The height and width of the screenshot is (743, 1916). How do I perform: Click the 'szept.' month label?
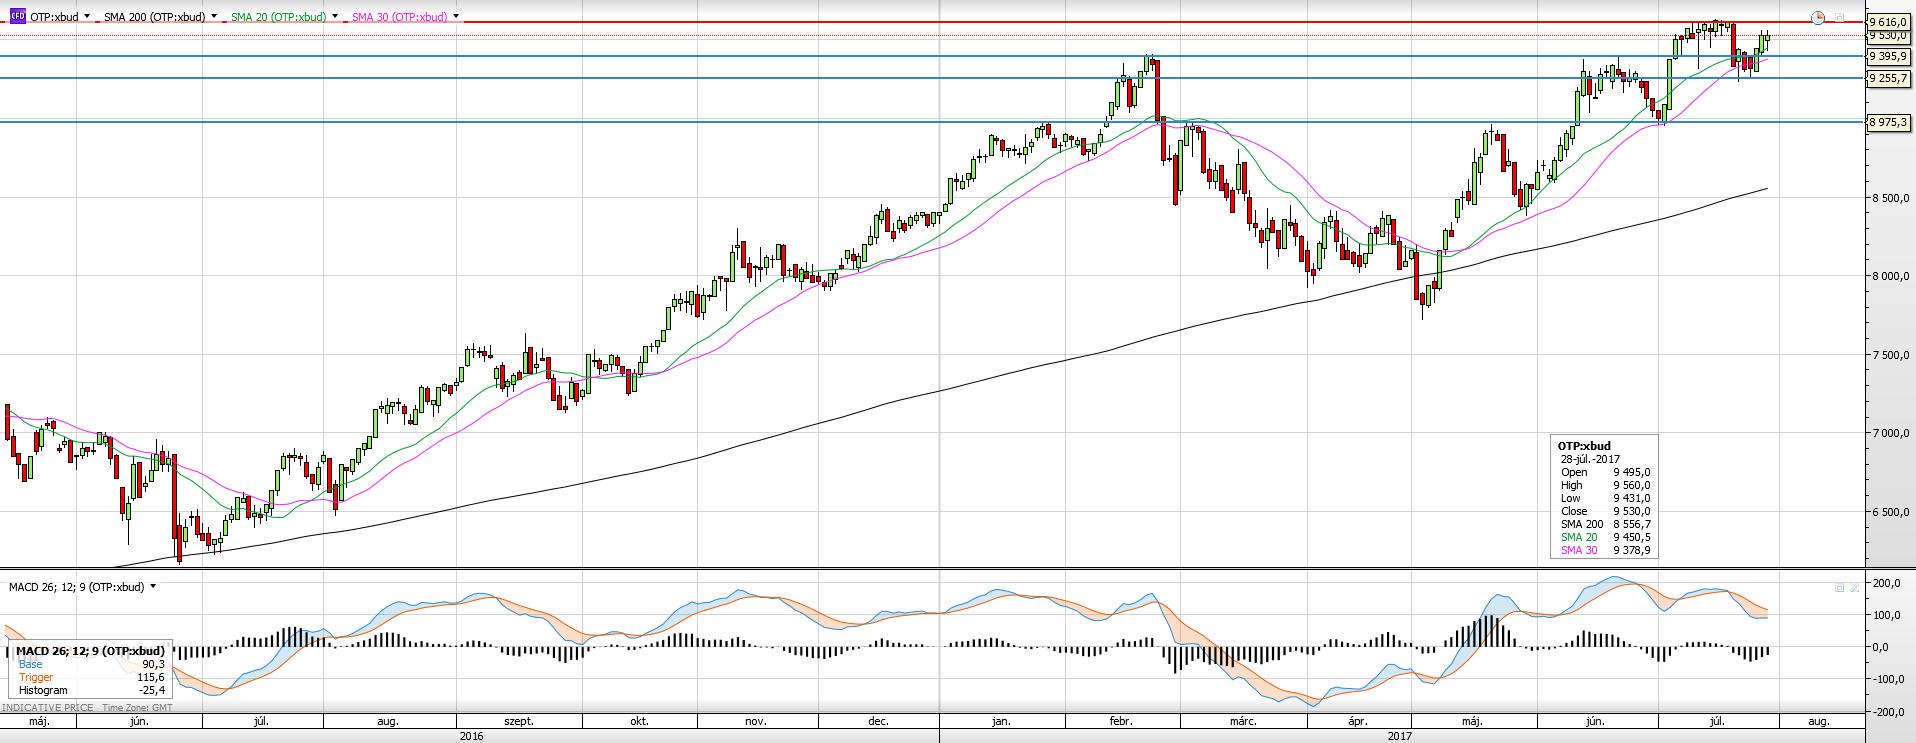[518, 721]
